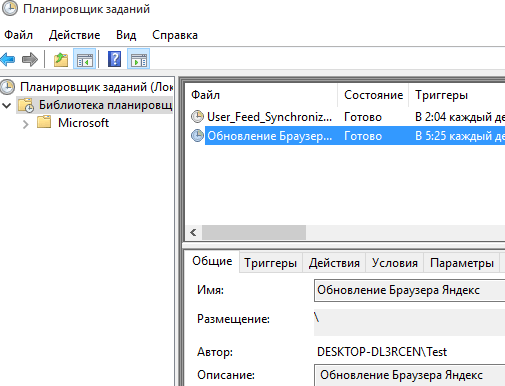Click the root Планировщик заданий clock icon
The height and width of the screenshot is (386, 505).
pos(7,87)
